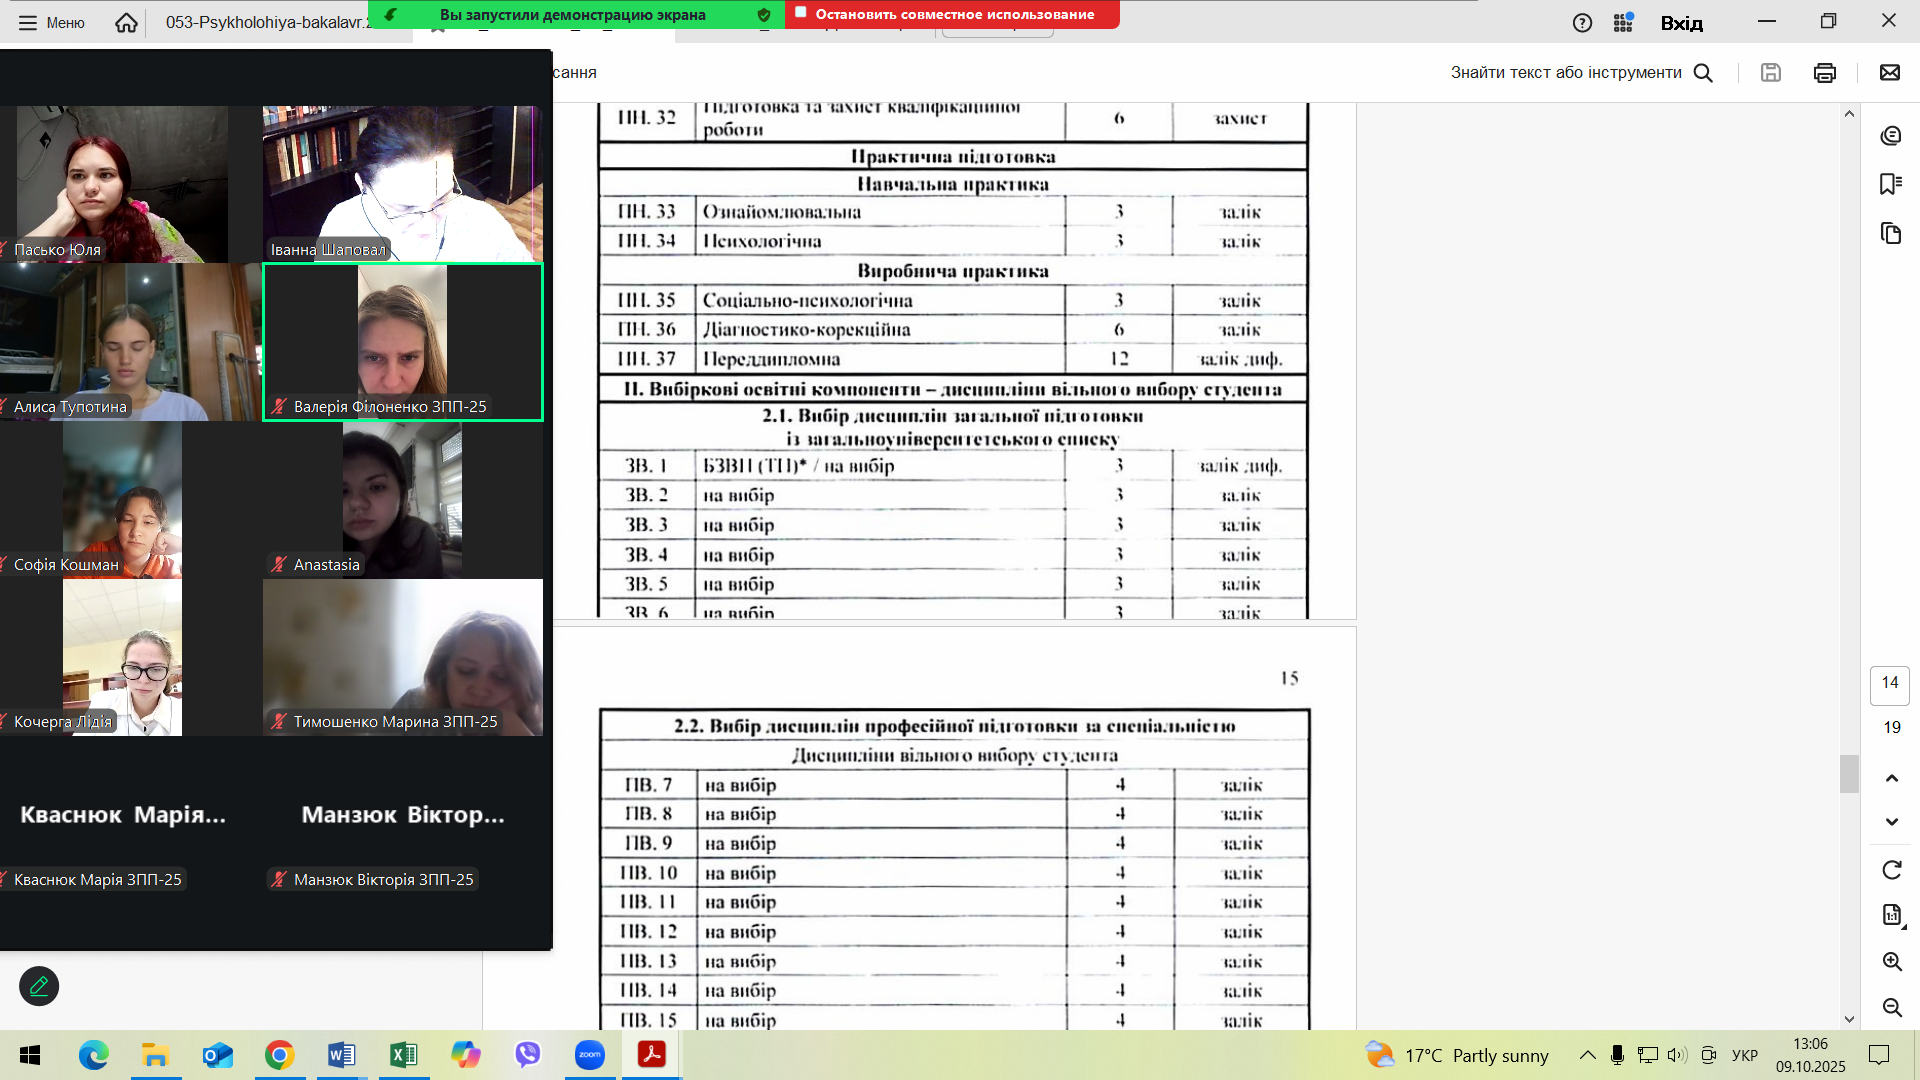
Task: Zoom out with the magnifier minus icon
Action: pyautogui.click(x=1891, y=1007)
